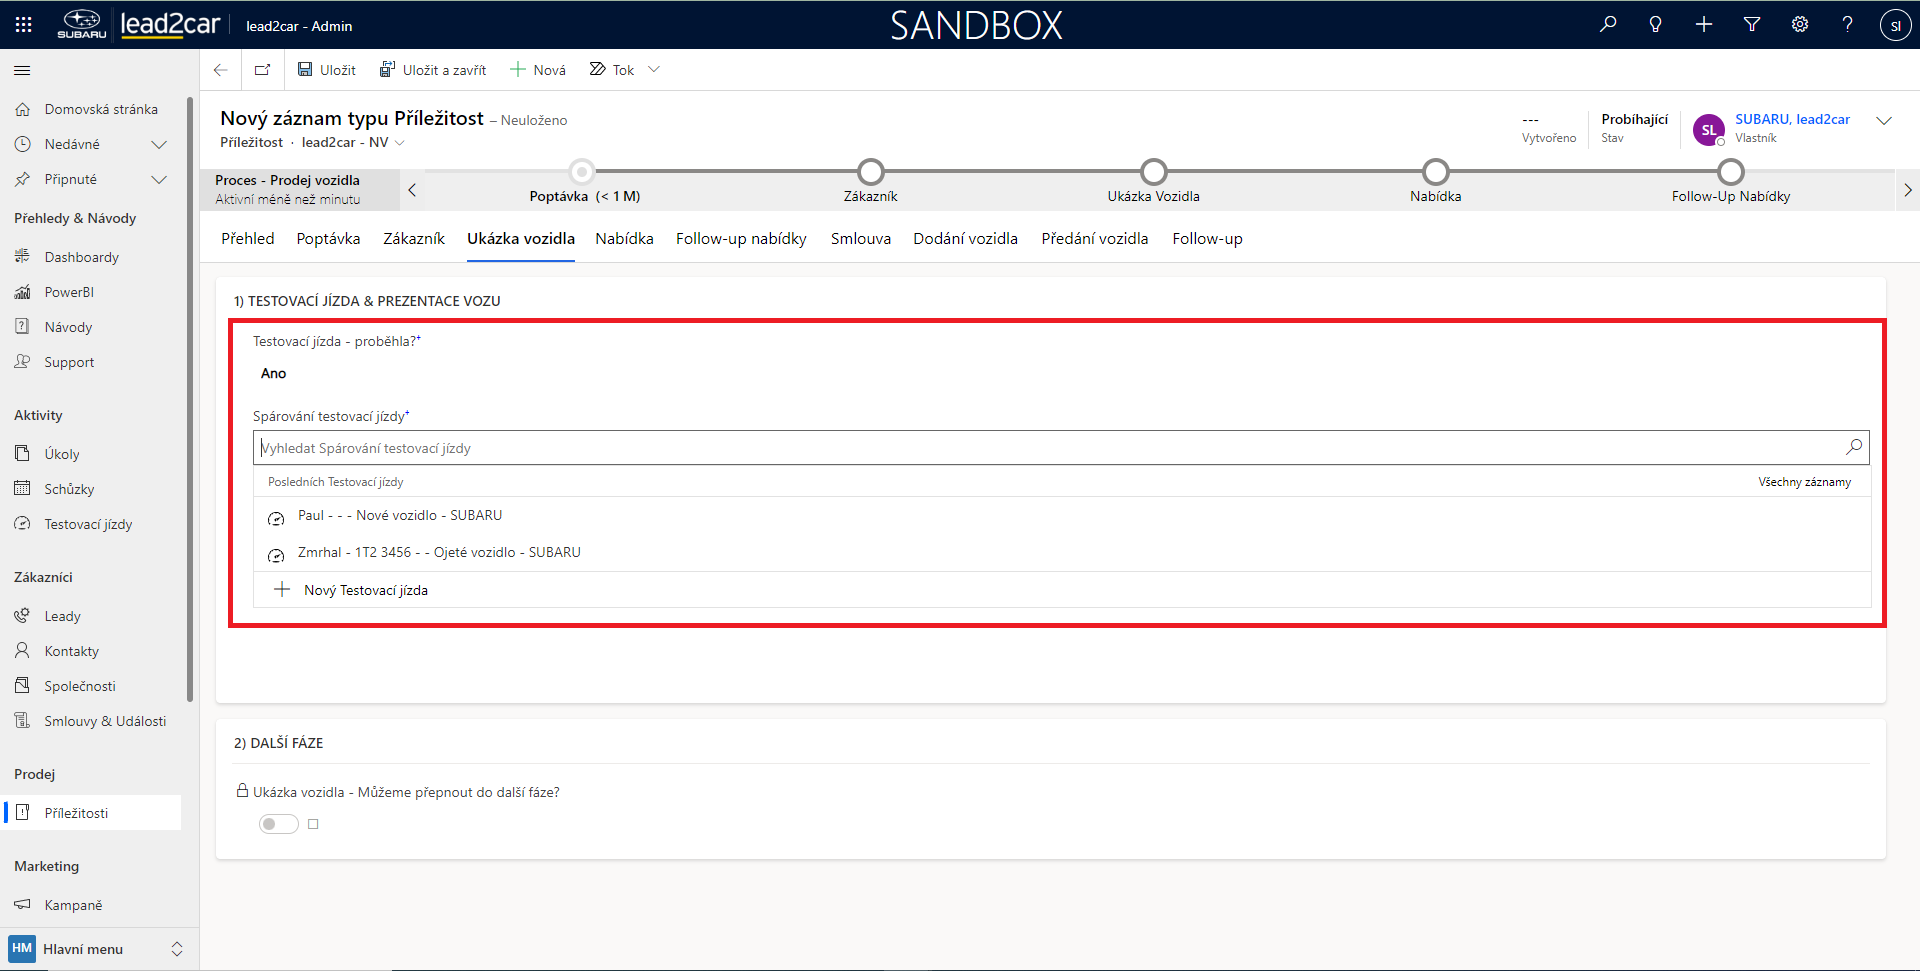Select the Nabídka process stage circle
The width and height of the screenshot is (1920, 971).
(x=1435, y=172)
